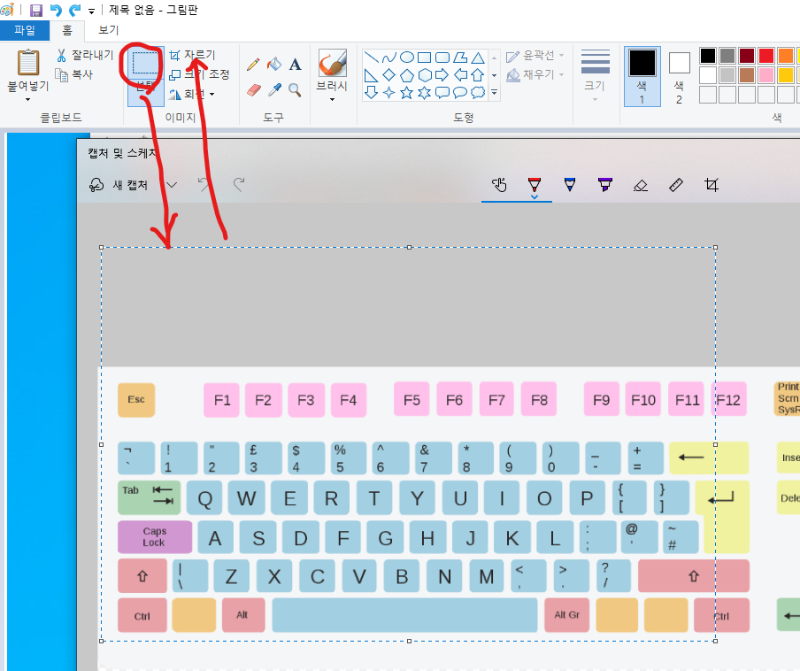Select the Color picker eyedropper tool
This screenshot has height=671, width=800.
[x=274, y=90]
